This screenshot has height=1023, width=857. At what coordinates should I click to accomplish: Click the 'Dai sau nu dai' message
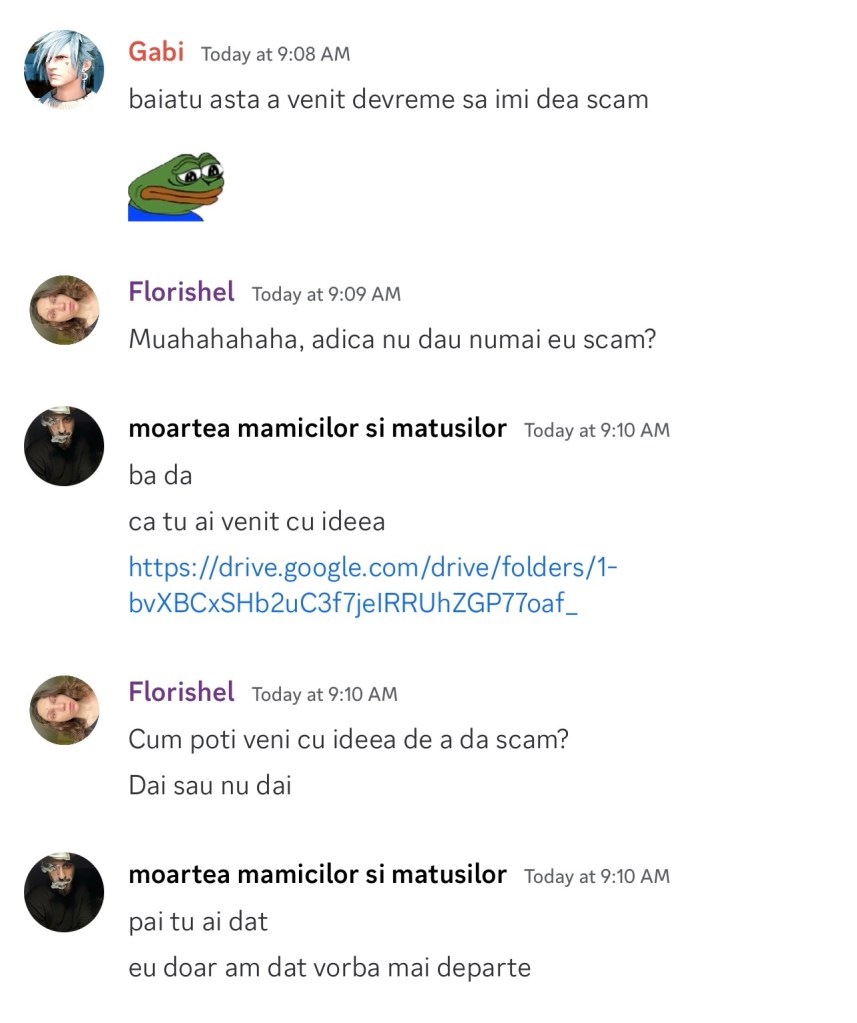(x=210, y=785)
